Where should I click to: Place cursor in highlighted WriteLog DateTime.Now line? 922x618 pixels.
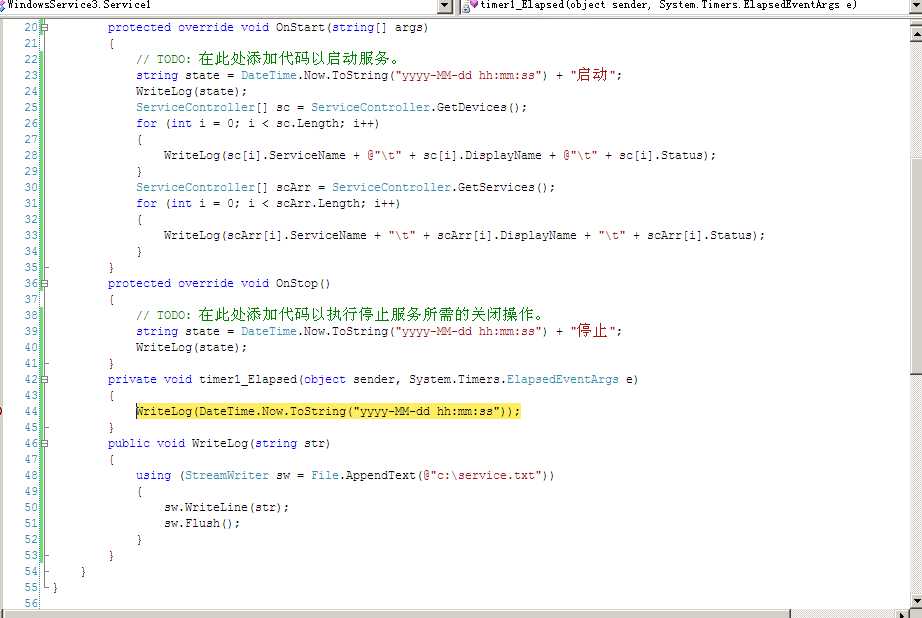point(328,411)
